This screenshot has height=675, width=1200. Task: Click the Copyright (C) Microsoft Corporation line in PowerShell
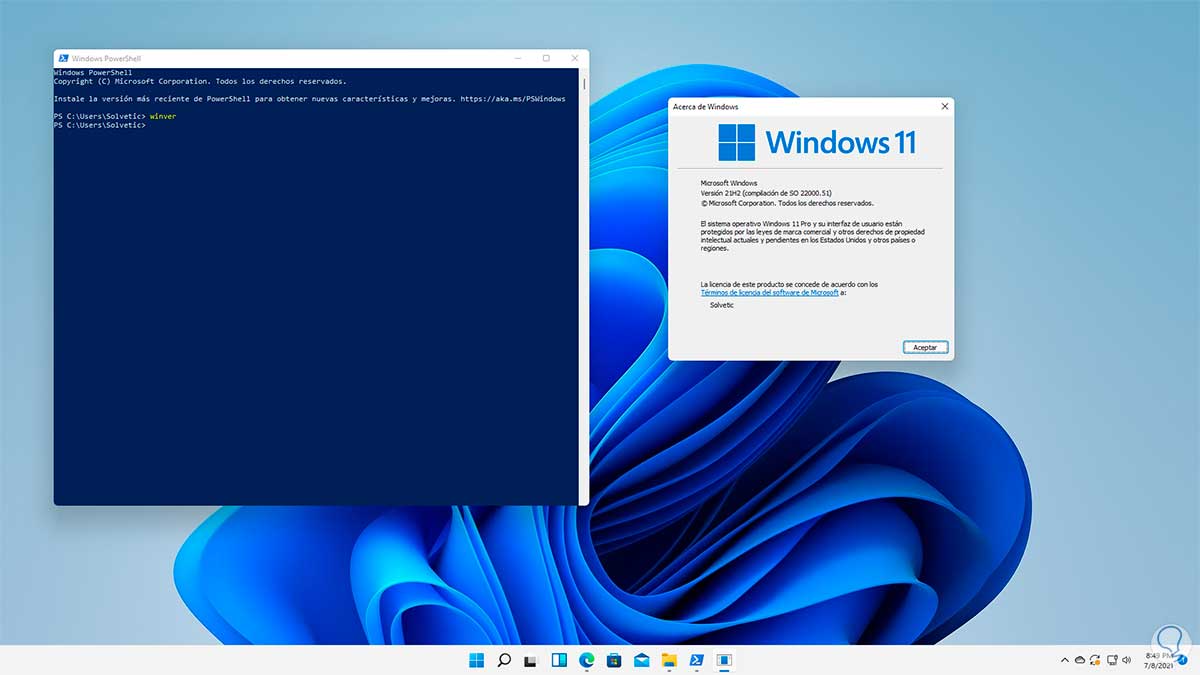pos(200,81)
